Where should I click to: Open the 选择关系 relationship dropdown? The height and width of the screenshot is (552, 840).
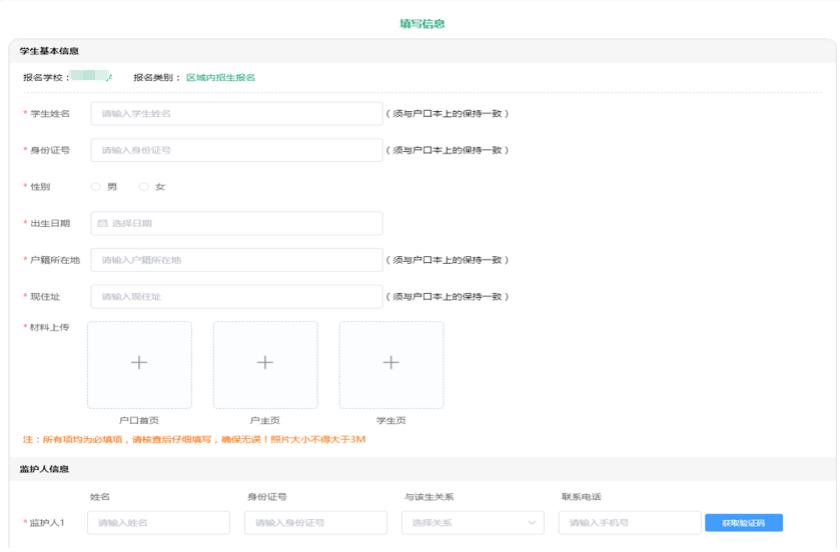[x=472, y=523]
